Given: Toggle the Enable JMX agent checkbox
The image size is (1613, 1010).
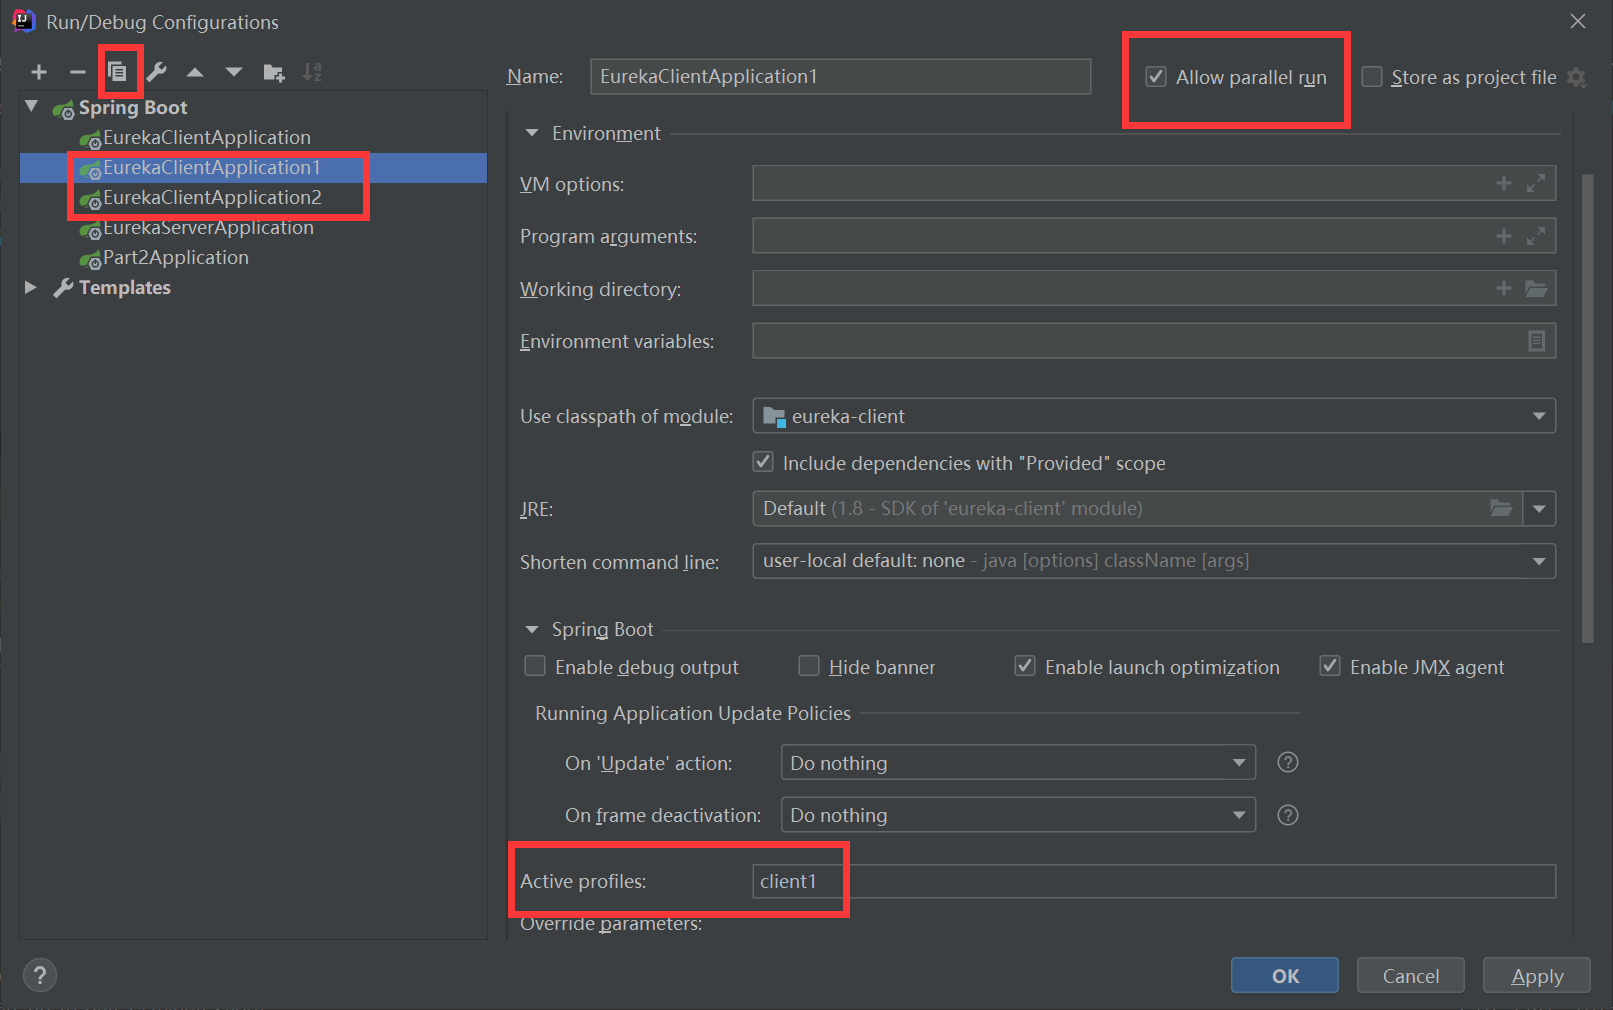Looking at the screenshot, I should pos(1330,666).
